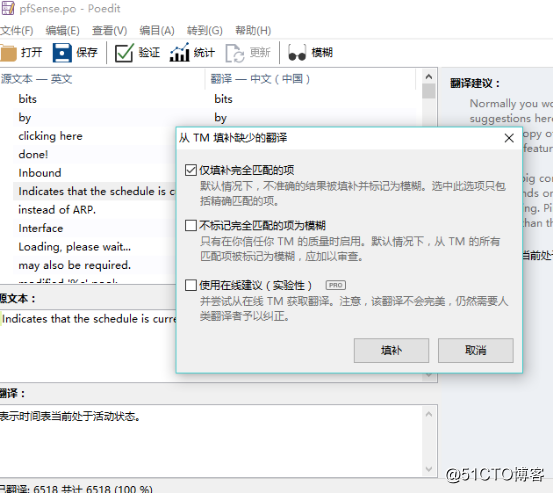Open the 编辑(E) menu
554x493 pixels.
point(63,31)
